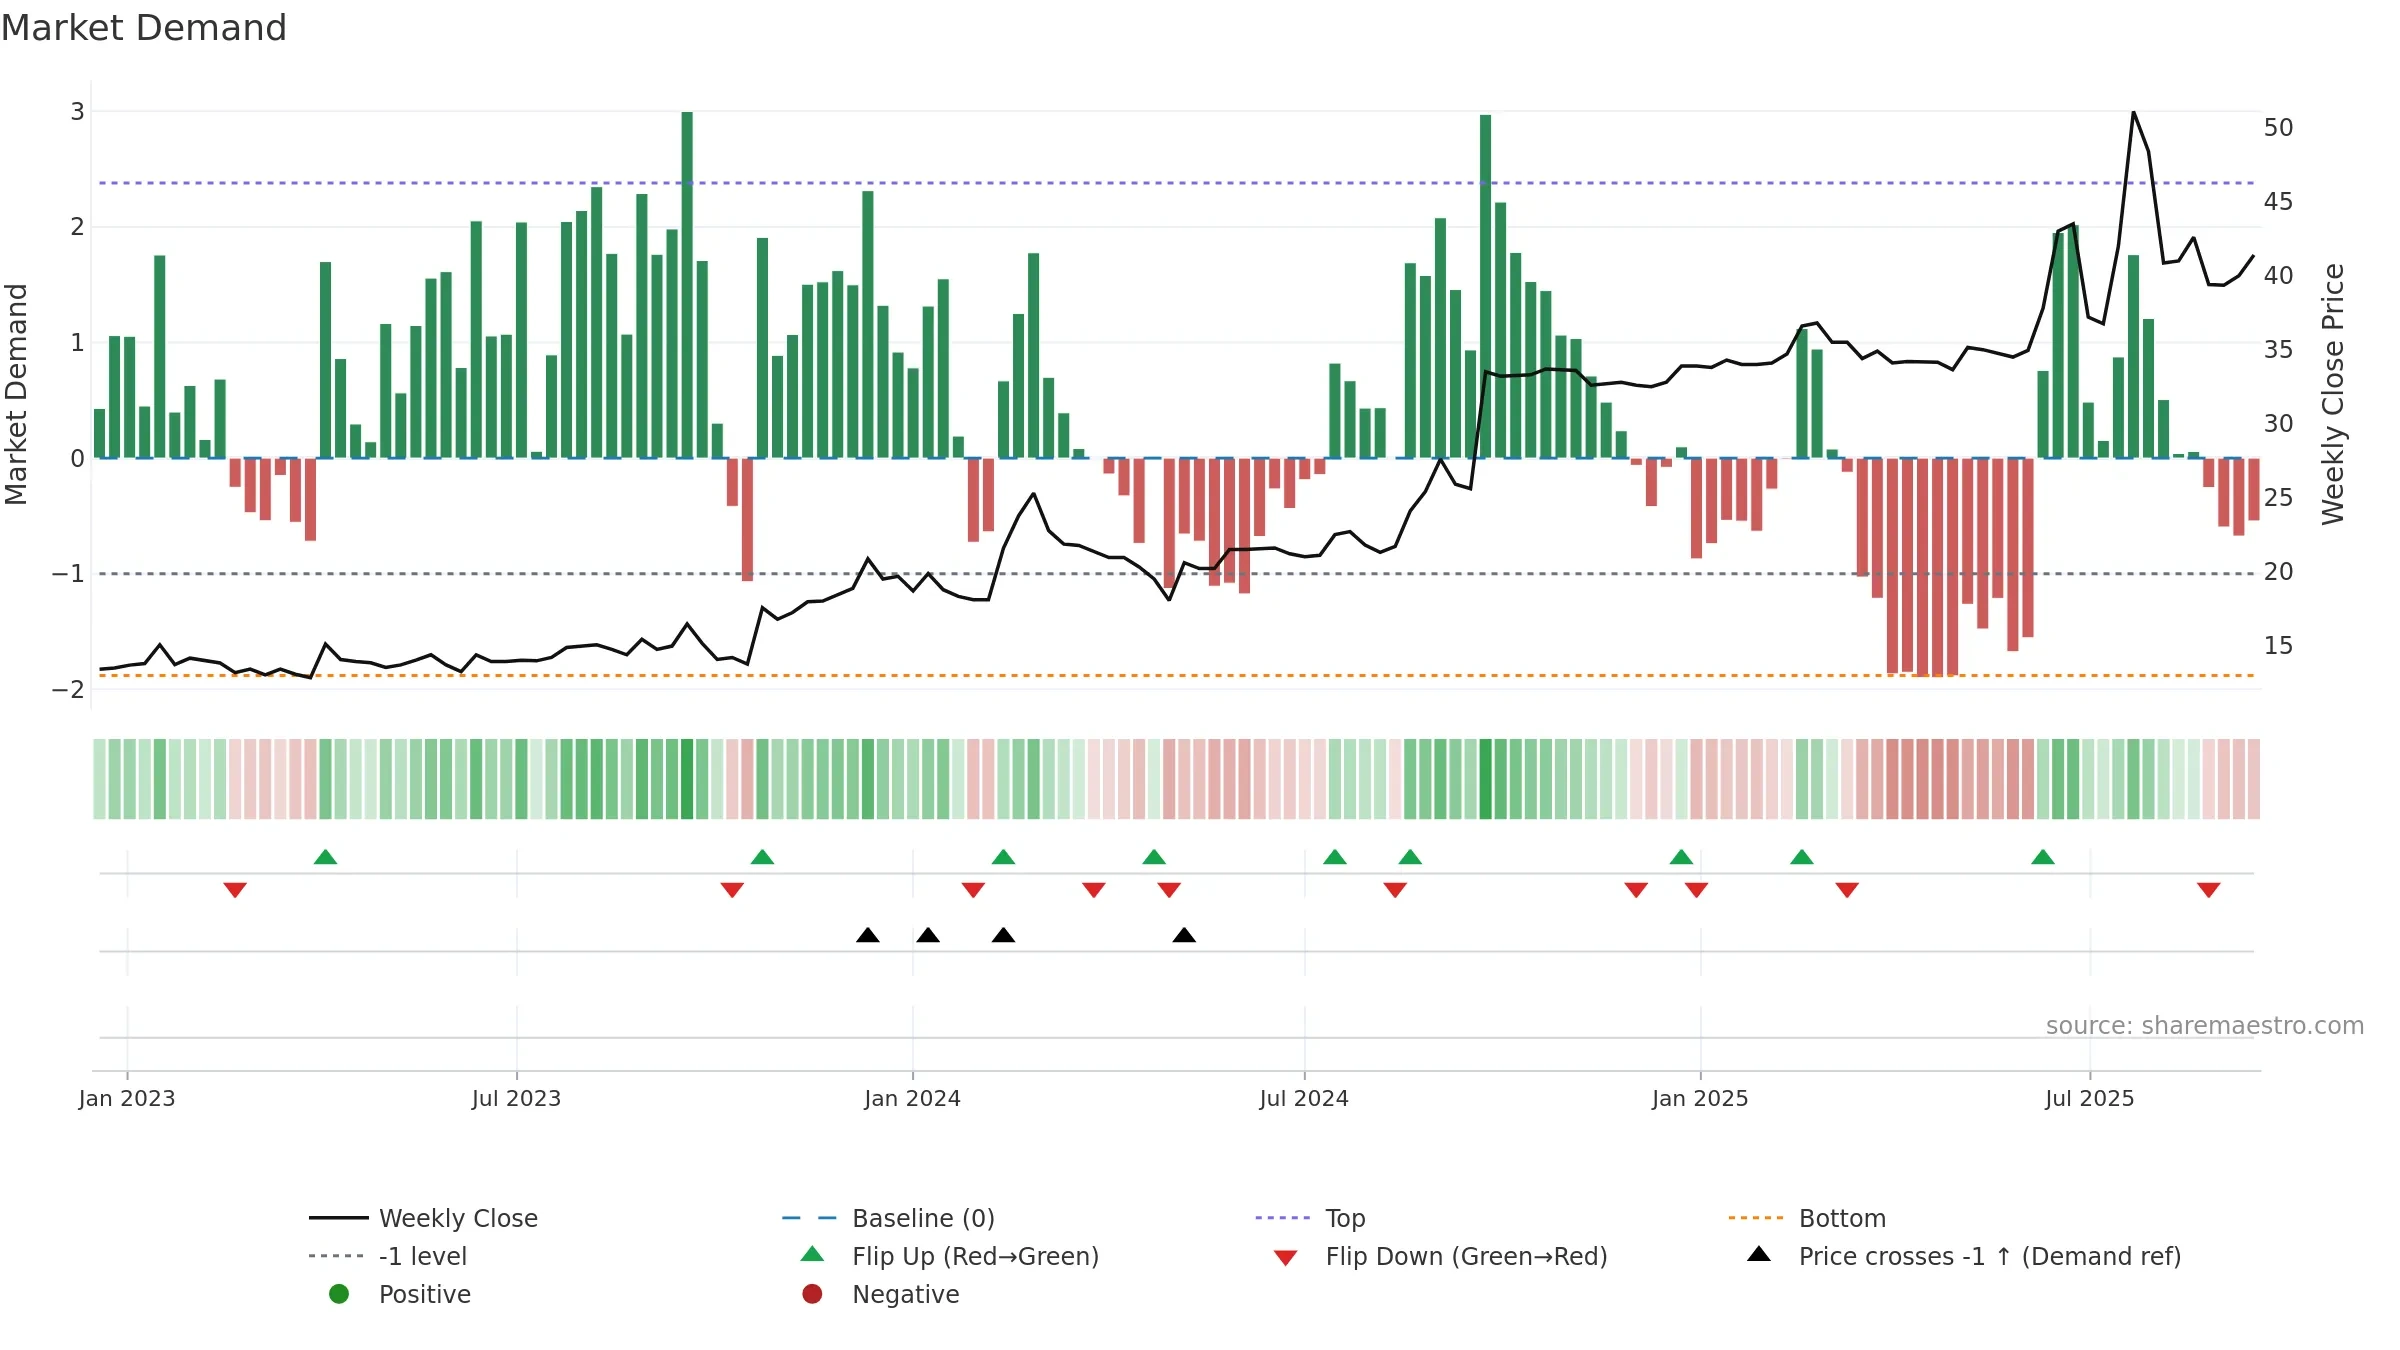2400x1350 pixels.
Task: Click the last red flip-down marker after July 2025
Action: (2209, 890)
